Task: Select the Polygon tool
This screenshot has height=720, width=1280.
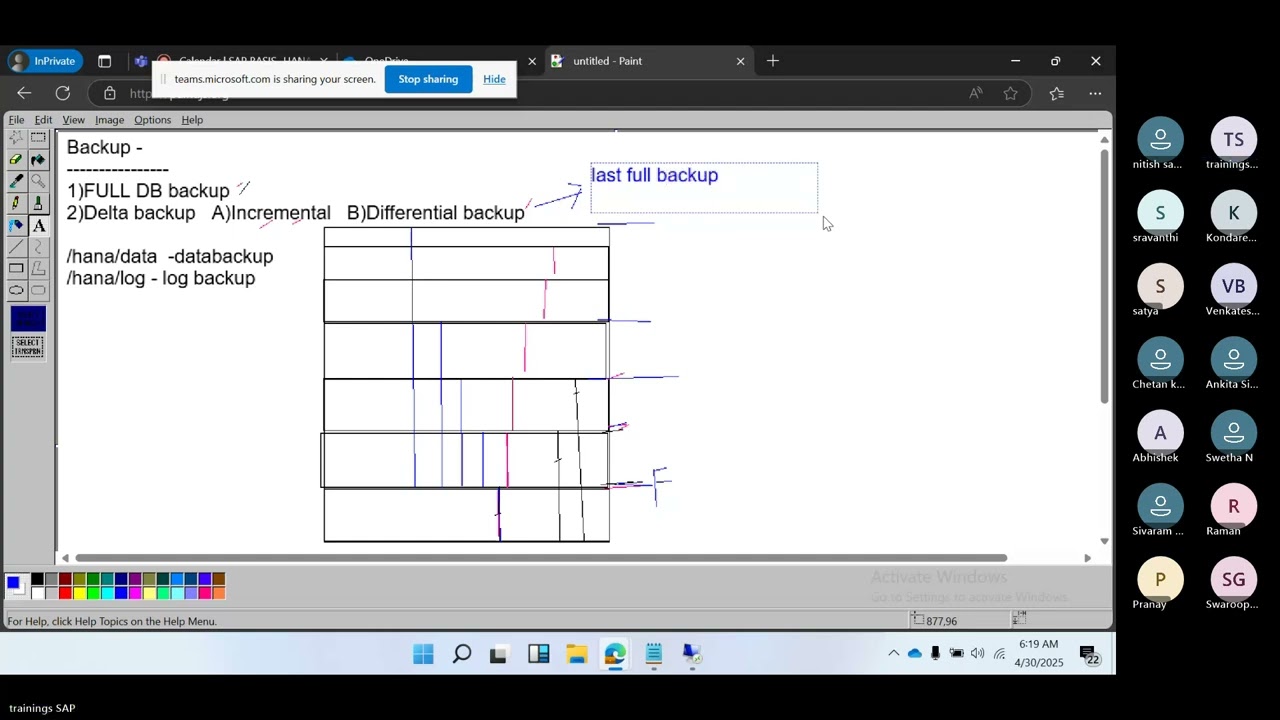Action: (x=38, y=269)
